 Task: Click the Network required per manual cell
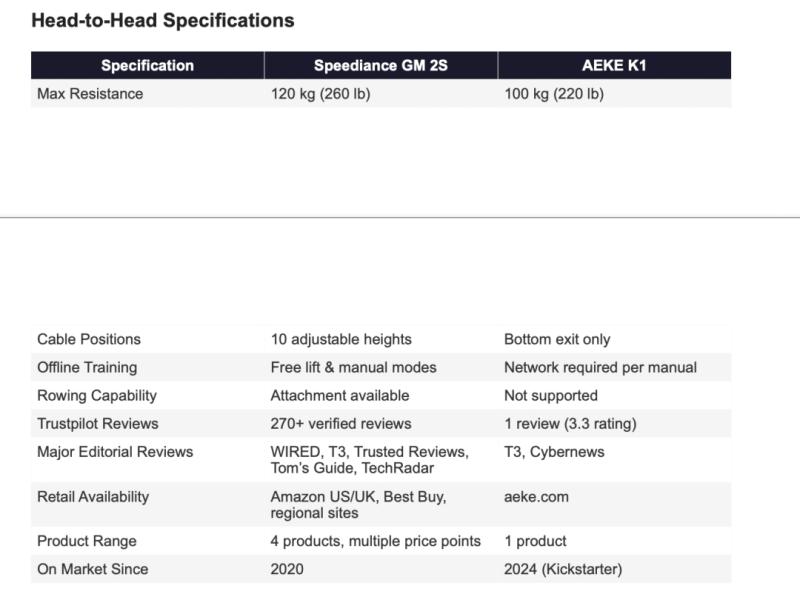tap(600, 367)
